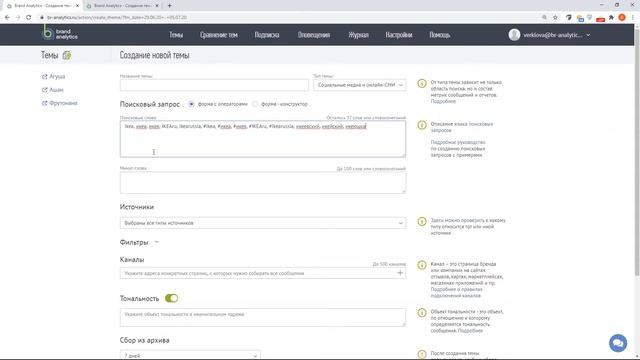Open the Chrome three-dot menu
This screenshot has width=640, height=360.
tap(633, 18)
